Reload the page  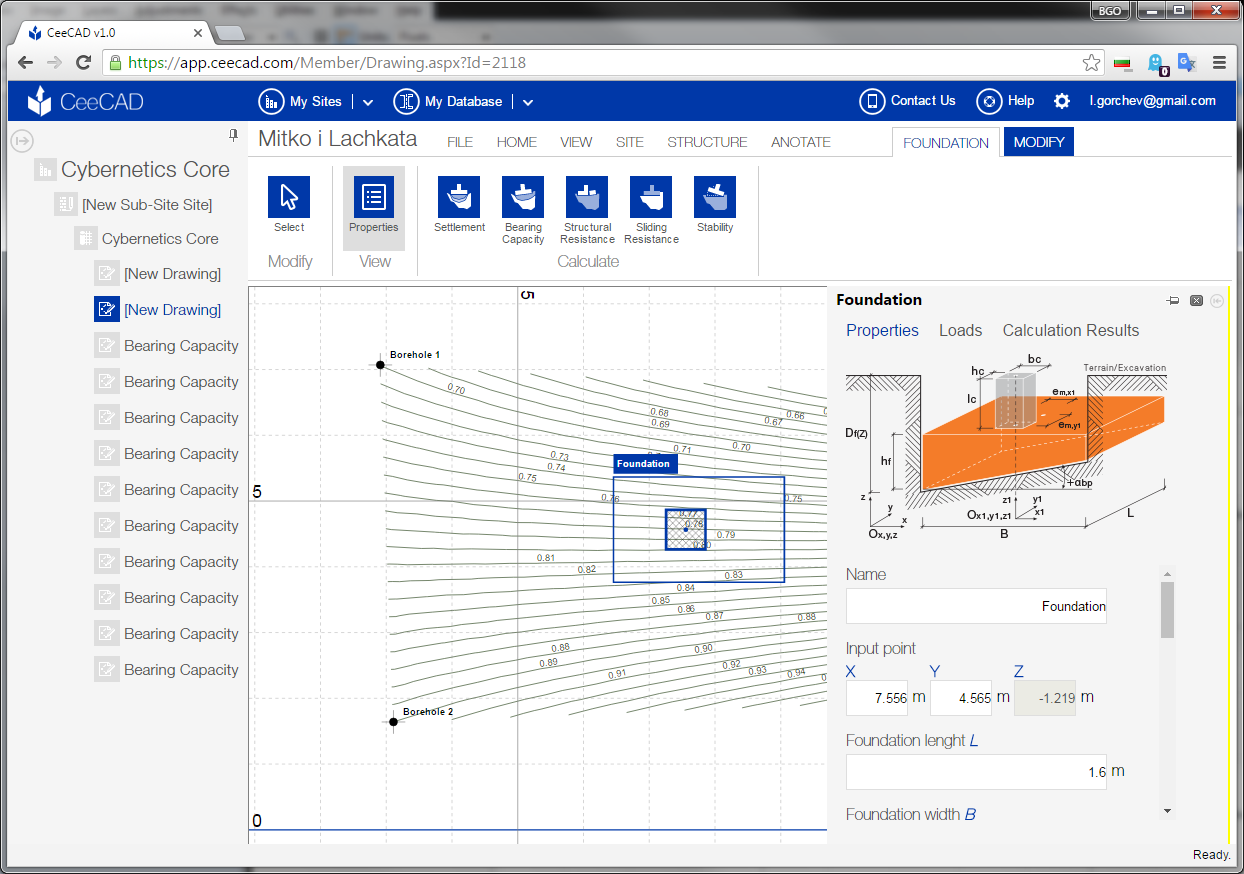click(x=84, y=63)
